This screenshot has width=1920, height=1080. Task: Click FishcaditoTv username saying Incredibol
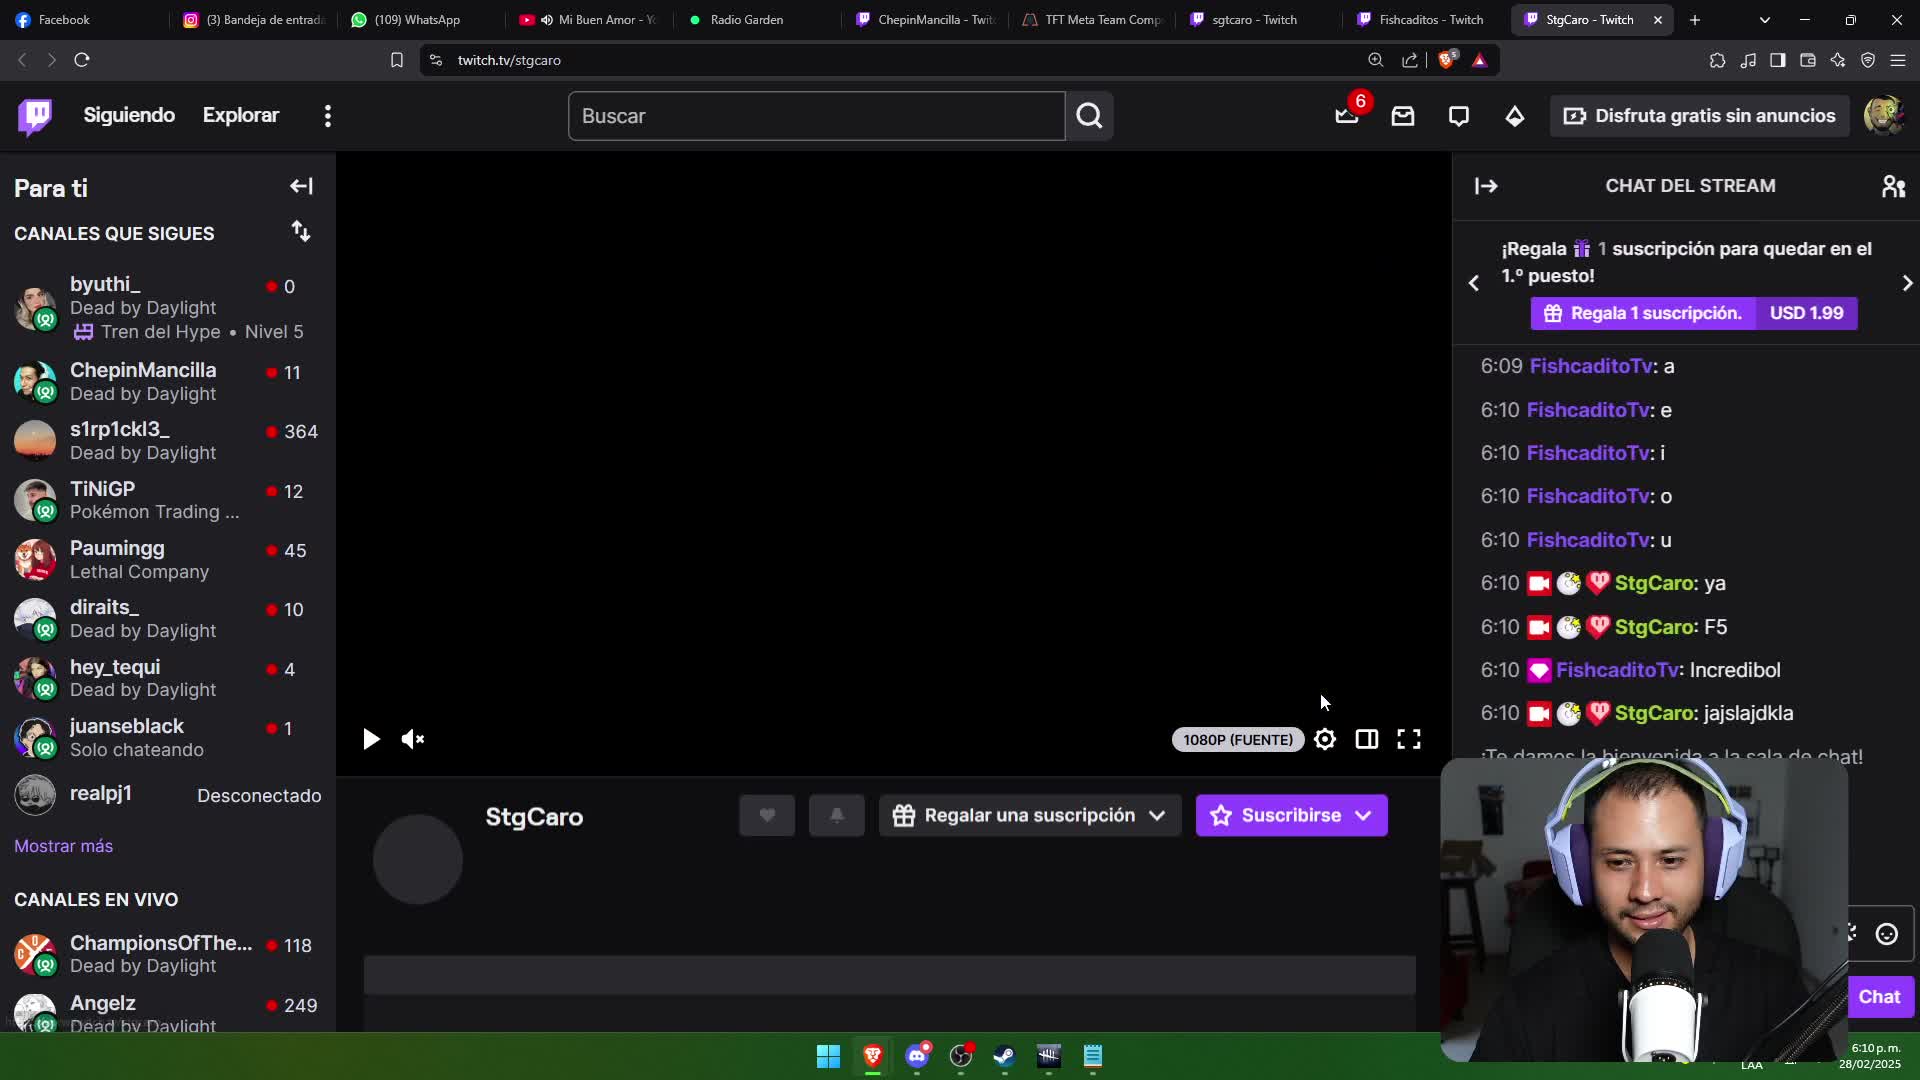[x=1617, y=670]
